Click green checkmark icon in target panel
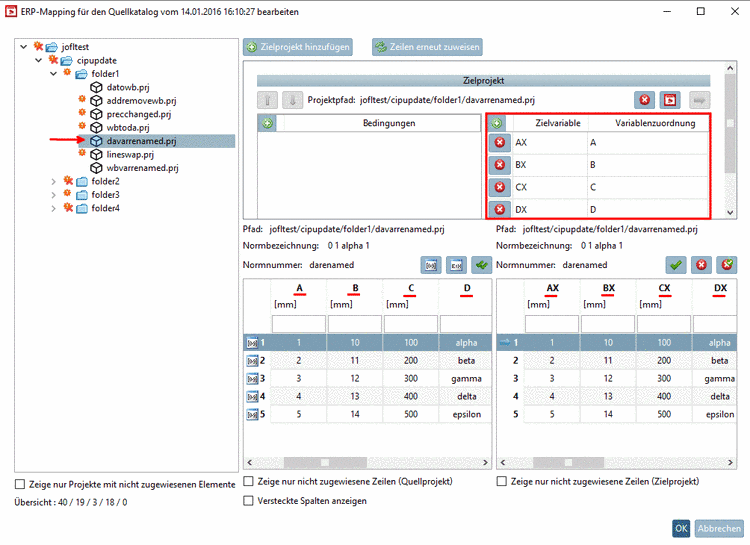The image size is (750, 545). [x=676, y=265]
